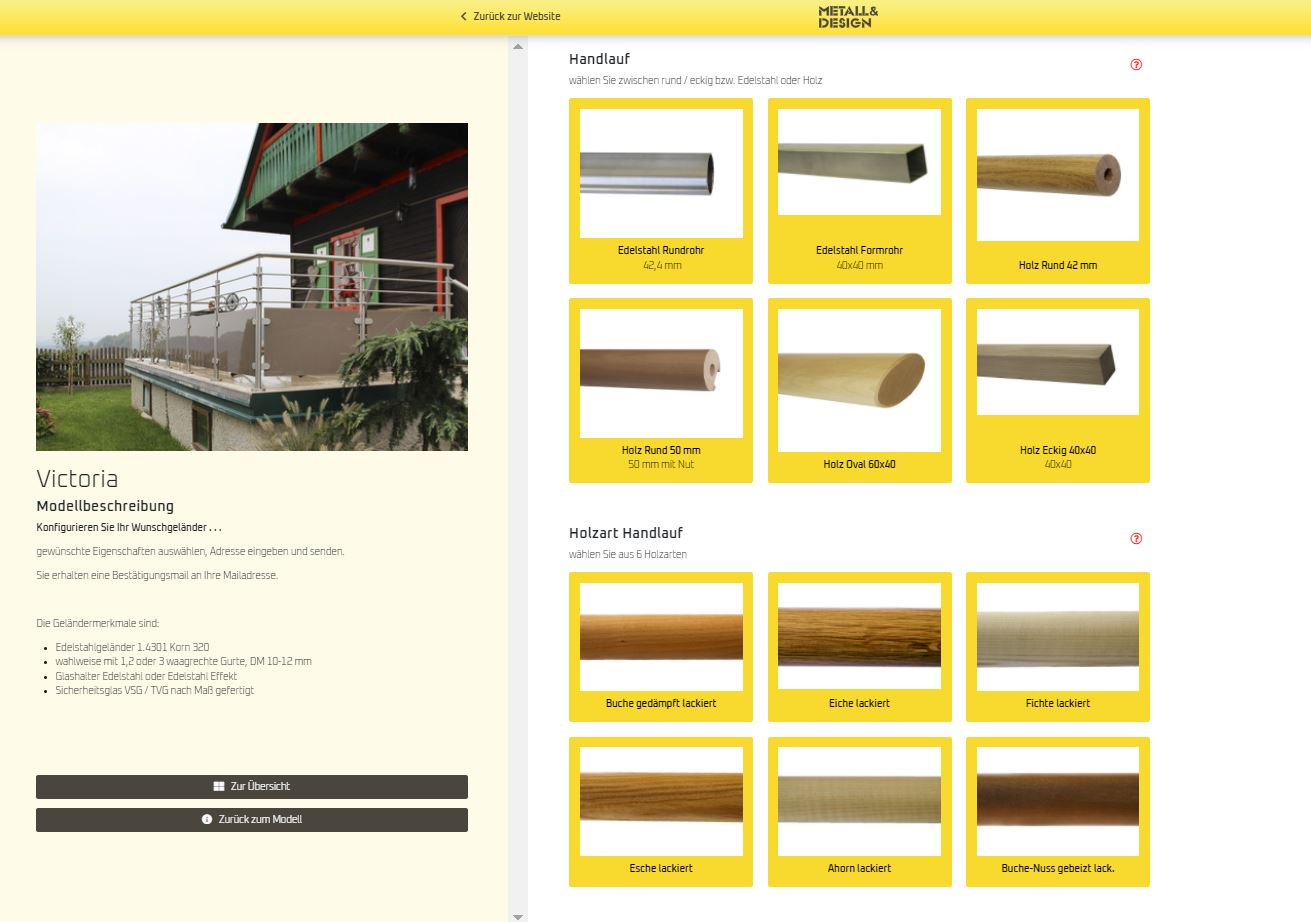Click the Metall & Design logo
Viewport: 1311px width, 922px height.
tap(848, 16)
